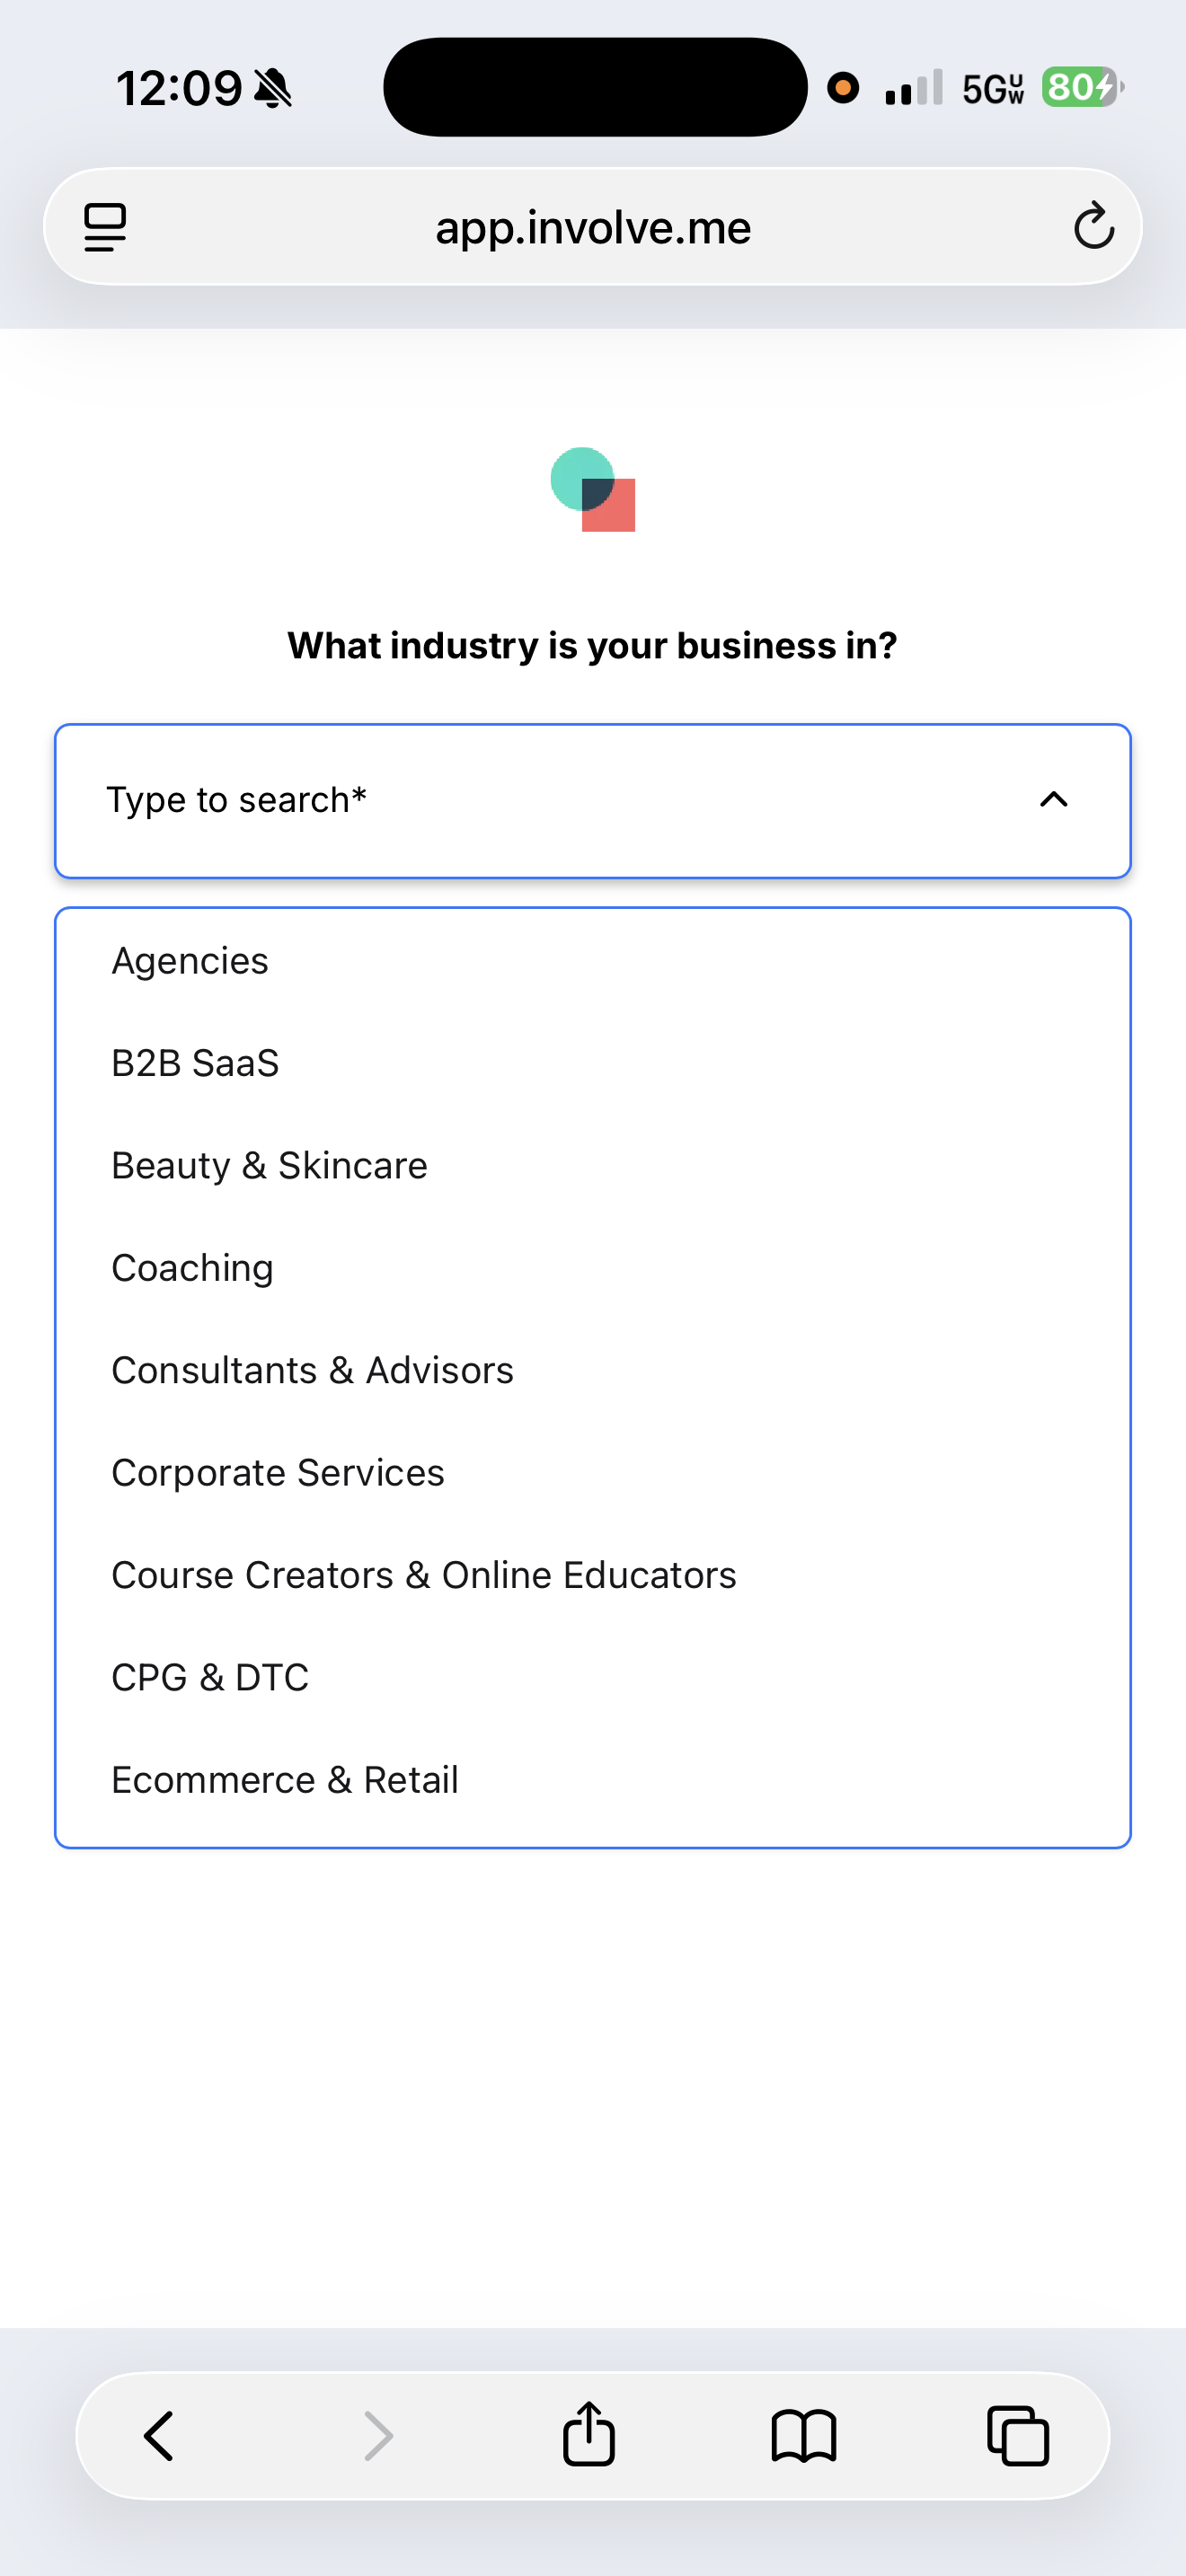
Task: Tap the involve.me logo
Action: pos(593,489)
